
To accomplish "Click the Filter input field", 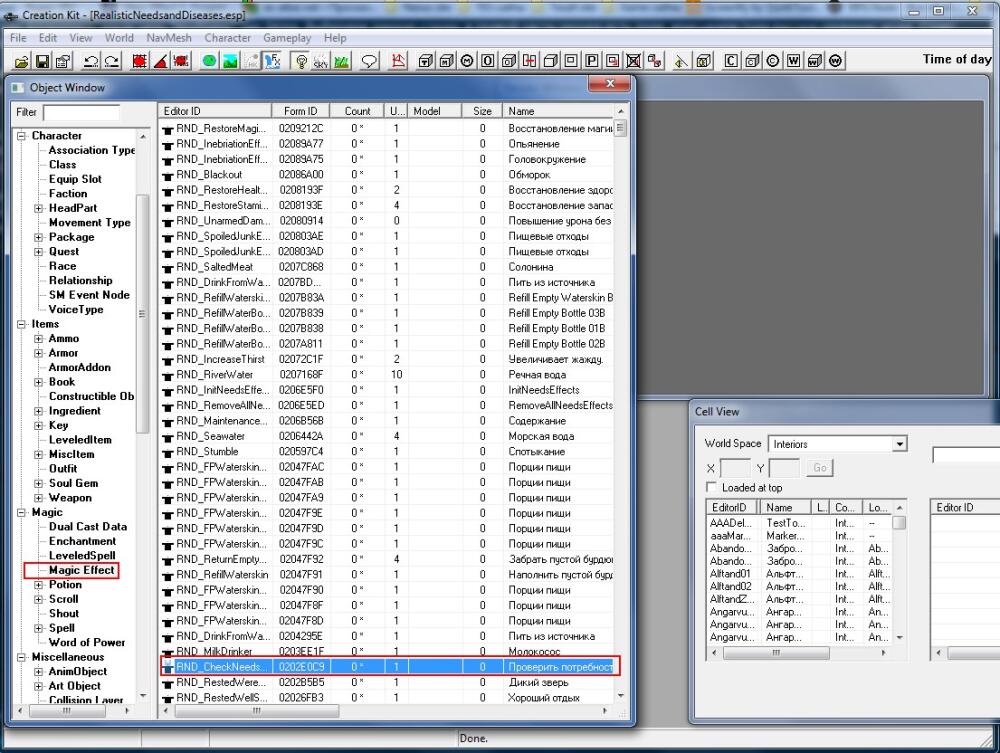I will pyautogui.click(x=81, y=113).
